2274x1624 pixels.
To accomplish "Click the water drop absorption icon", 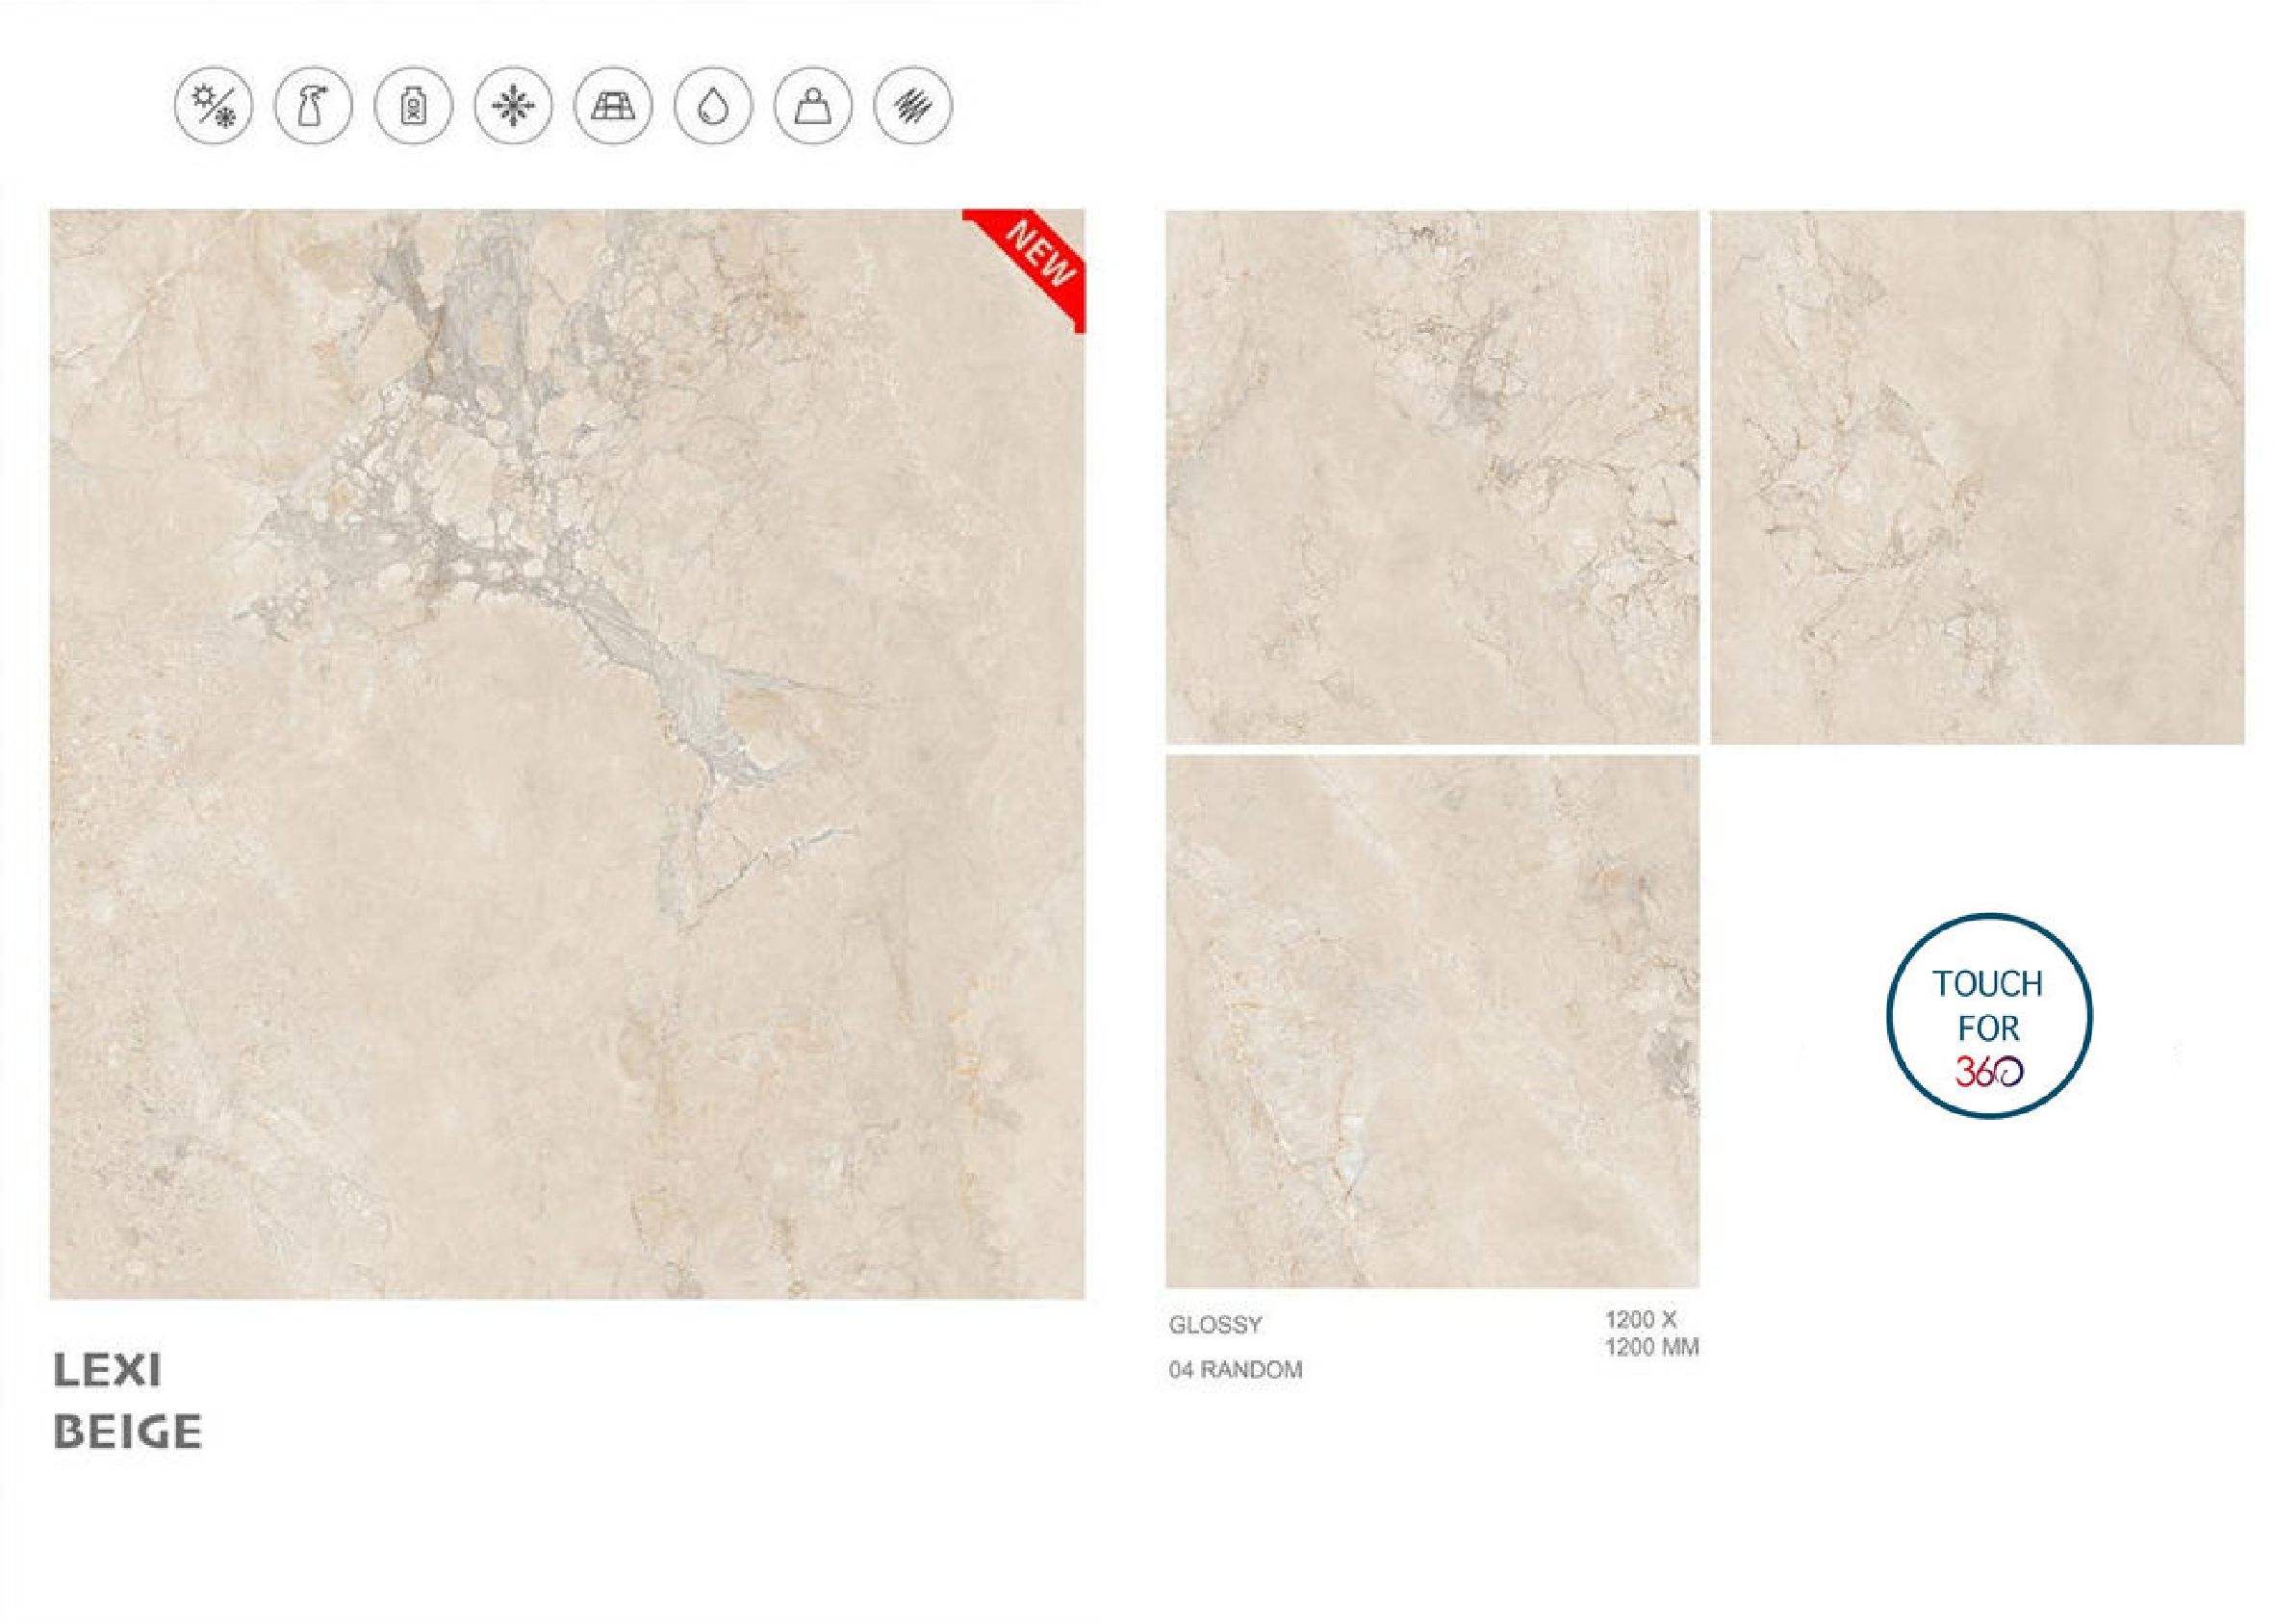I will [713, 106].
